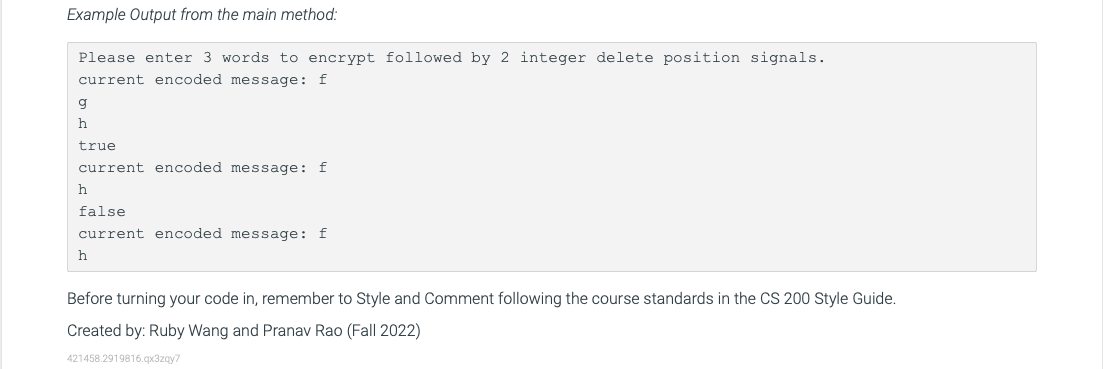Click the "CS 200 Style Guide" text
This screenshot has width=1103, height=369.
pyautogui.click(x=827, y=299)
